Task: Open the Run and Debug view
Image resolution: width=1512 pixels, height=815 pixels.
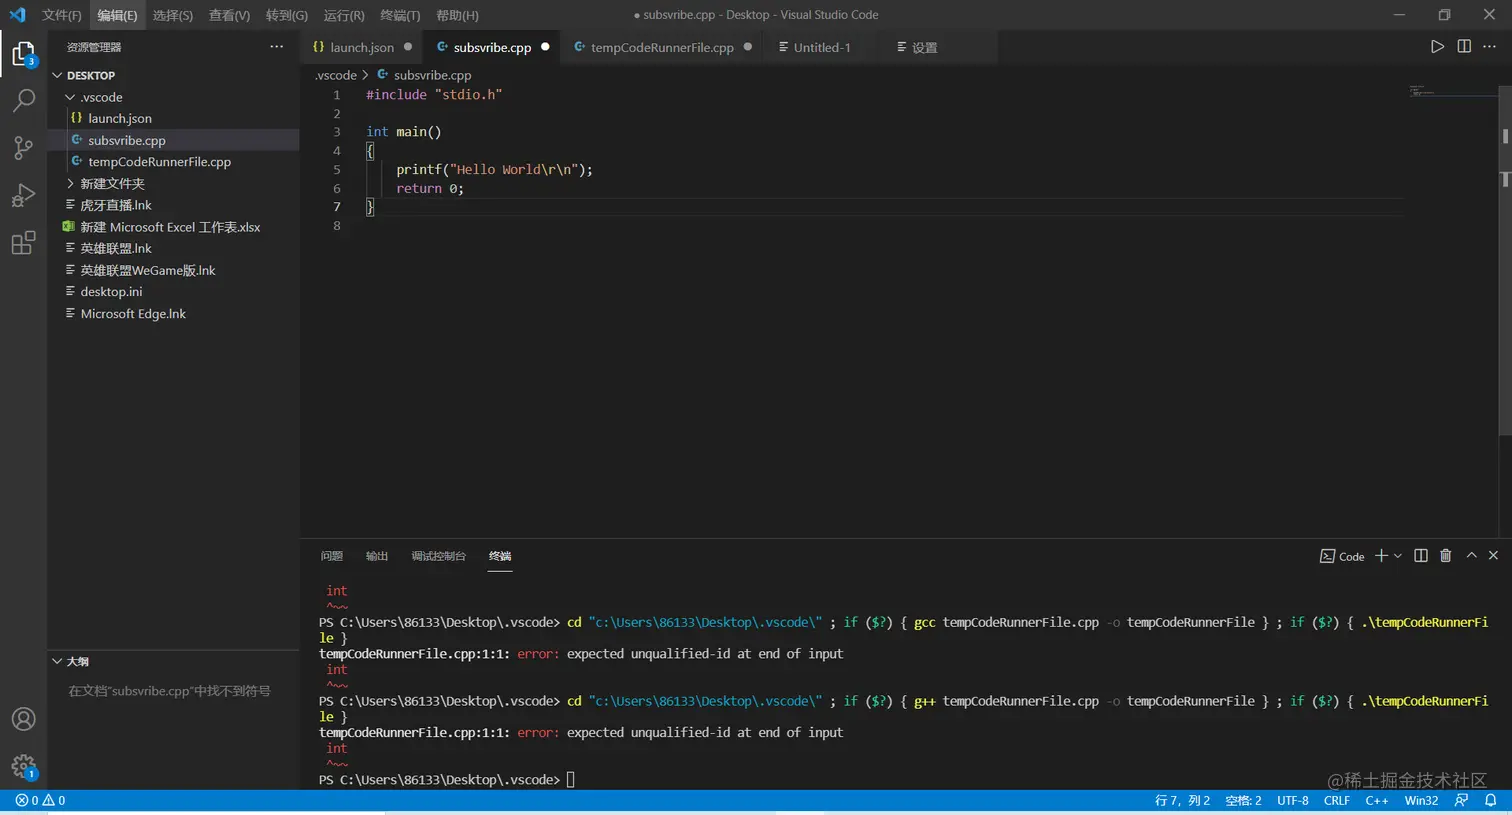Action: [x=23, y=195]
